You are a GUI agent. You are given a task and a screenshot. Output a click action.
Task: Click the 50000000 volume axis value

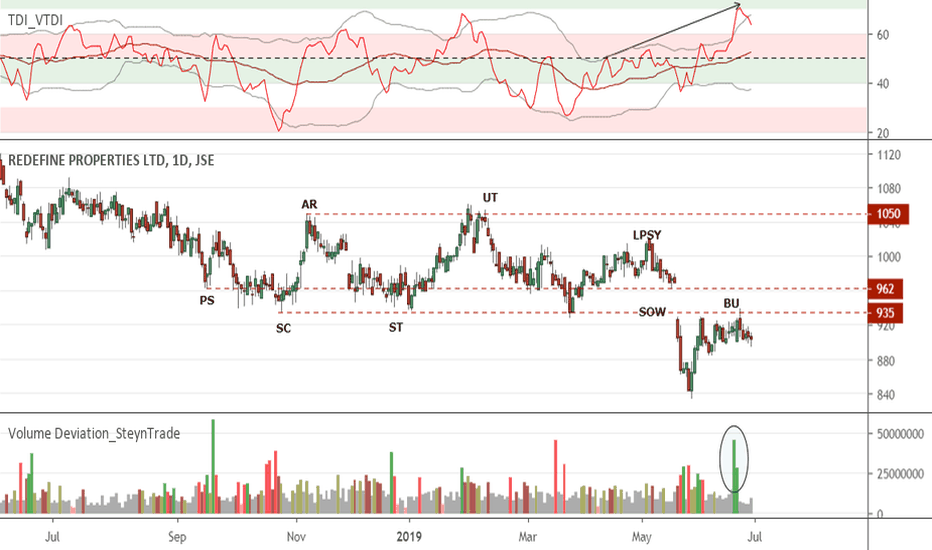(900, 434)
